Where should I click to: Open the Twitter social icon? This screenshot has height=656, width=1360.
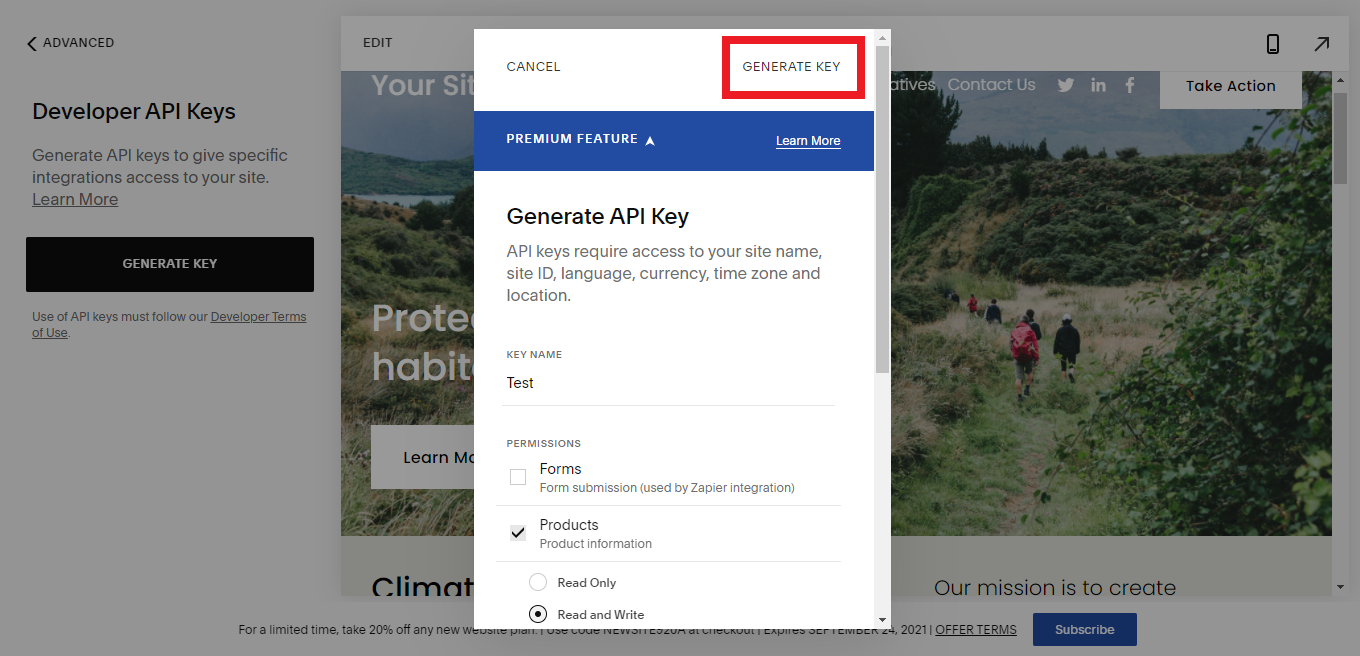click(x=1066, y=86)
